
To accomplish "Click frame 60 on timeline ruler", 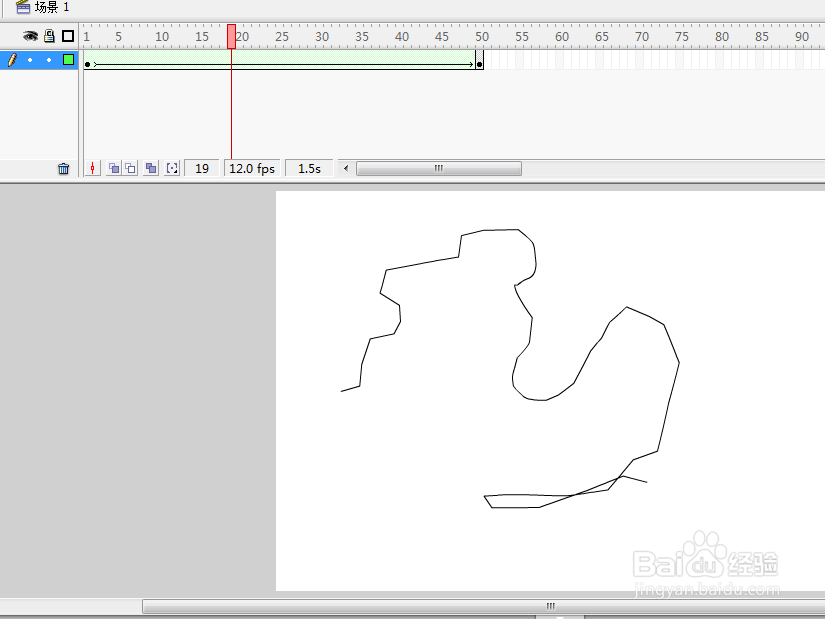I will 562,37.
